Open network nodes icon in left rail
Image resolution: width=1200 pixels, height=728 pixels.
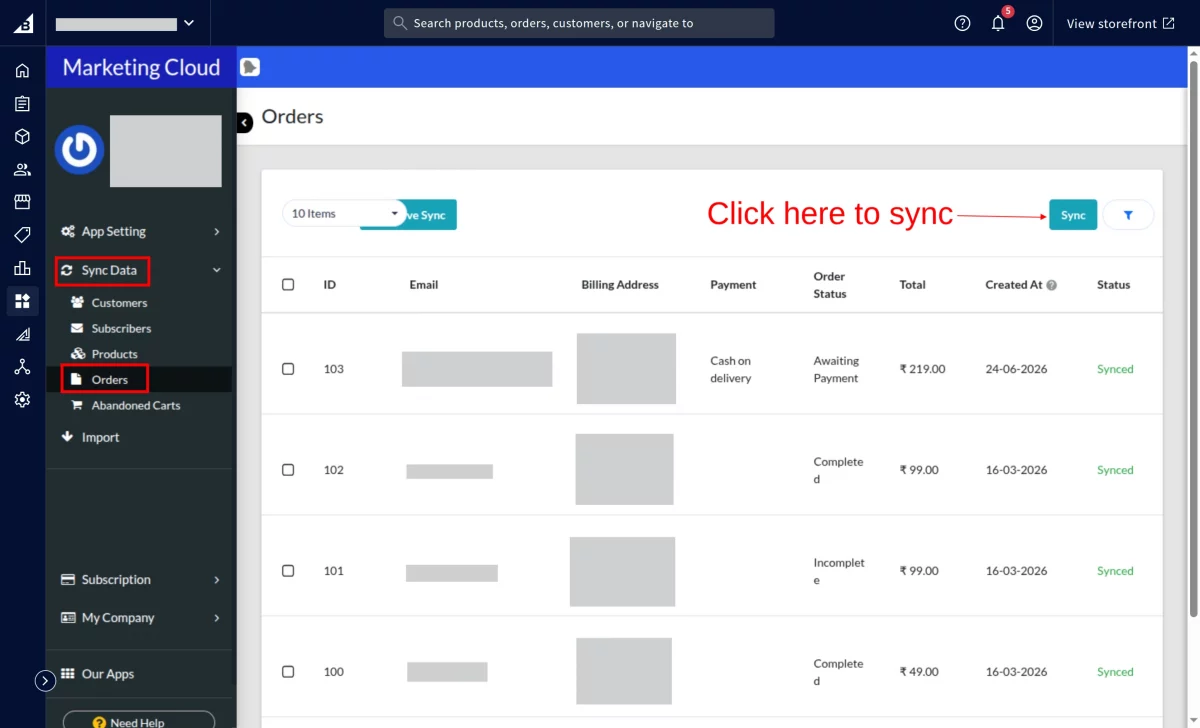[x=22, y=367]
